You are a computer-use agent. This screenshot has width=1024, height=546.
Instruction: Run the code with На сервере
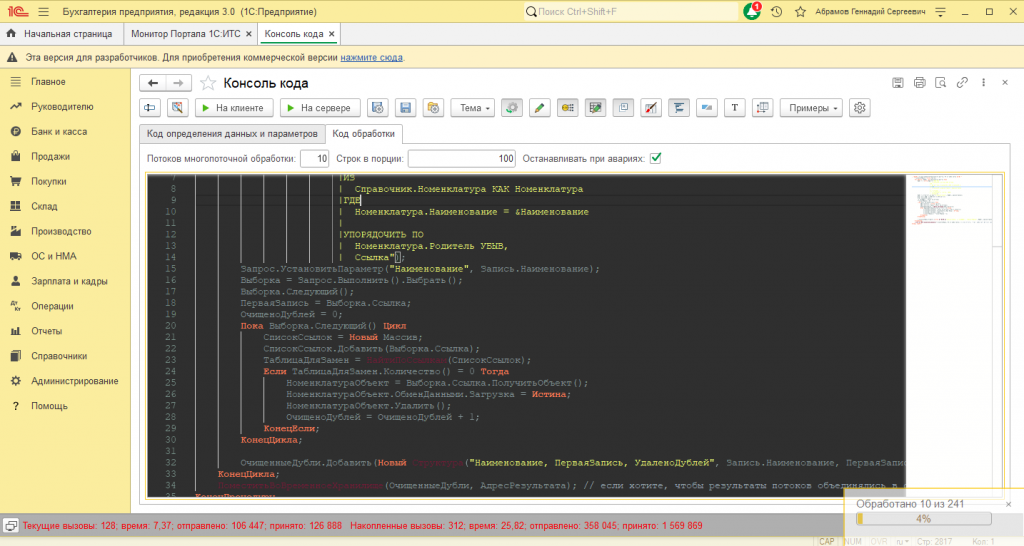(x=319, y=108)
